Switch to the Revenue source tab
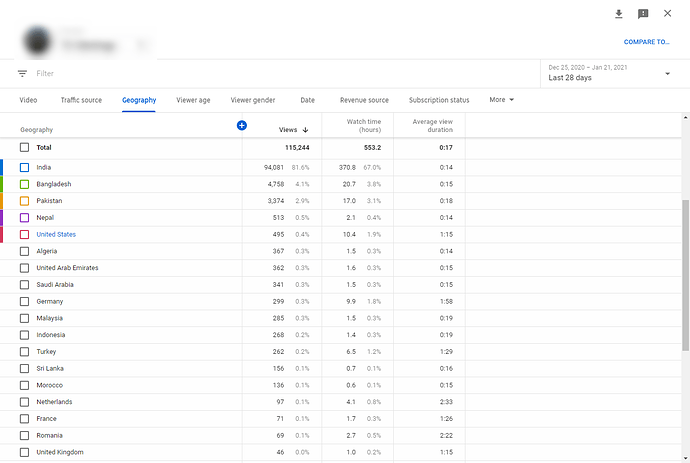This screenshot has height=463, width=690. coord(364,100)
